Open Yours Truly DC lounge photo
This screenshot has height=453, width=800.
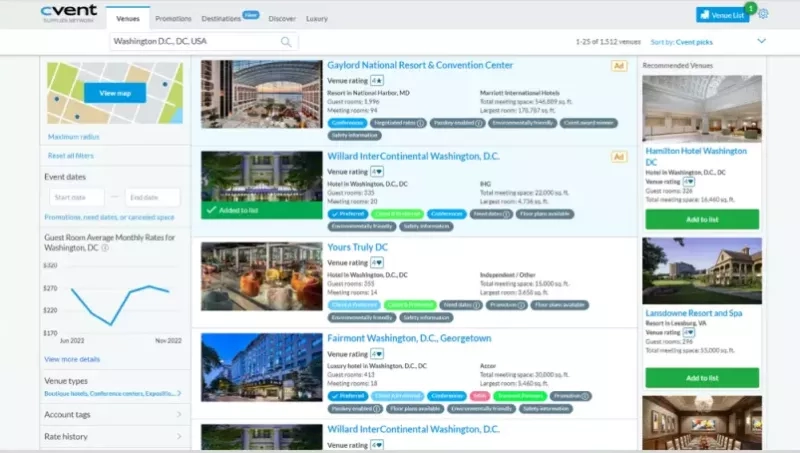pyautogui.click(x=262, y=276)
